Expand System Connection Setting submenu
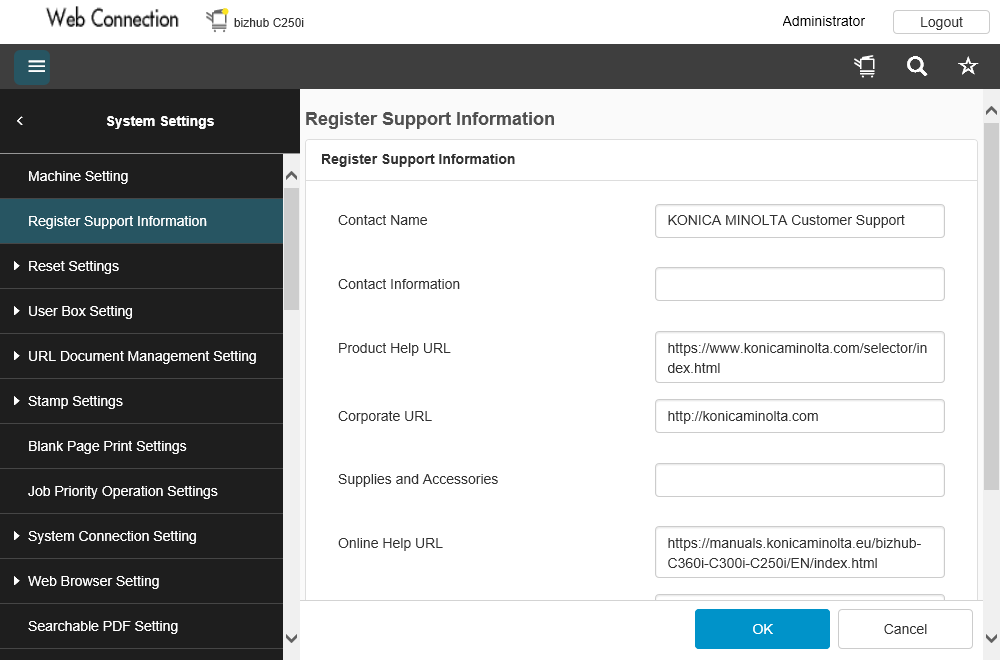Viewport: 1000px width, 660px height. (112, 536)
